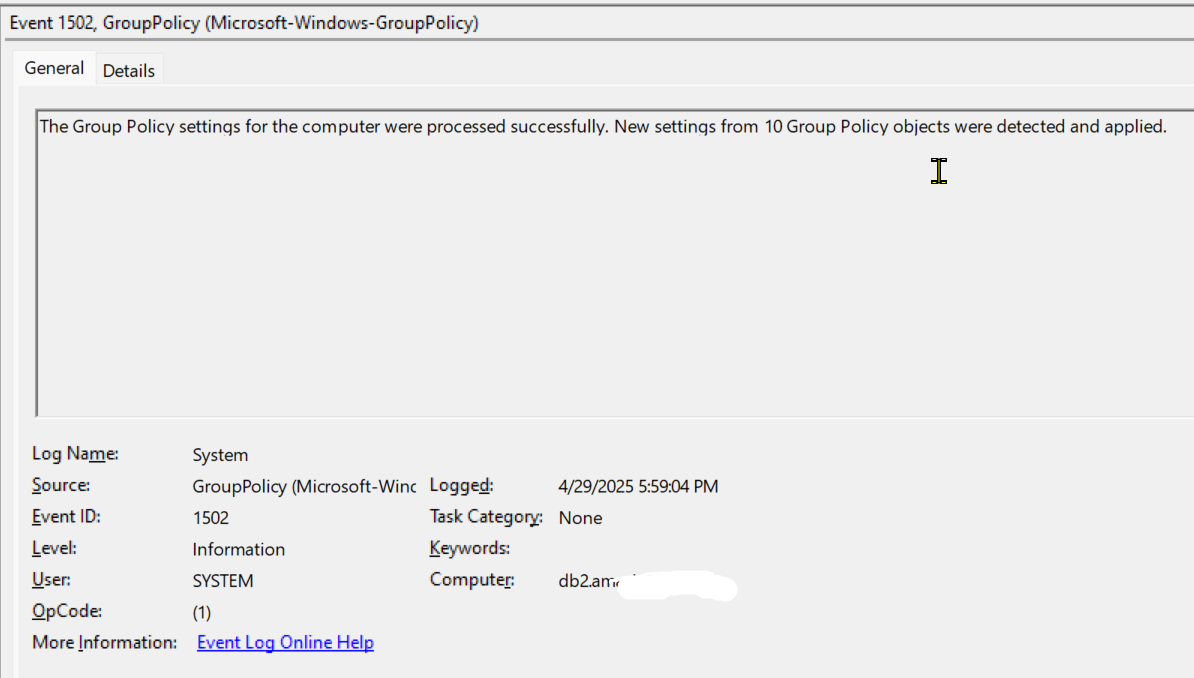Select the User value 'SYSTEM'
The image size is (1194, 678).
(x=223, y=580)
